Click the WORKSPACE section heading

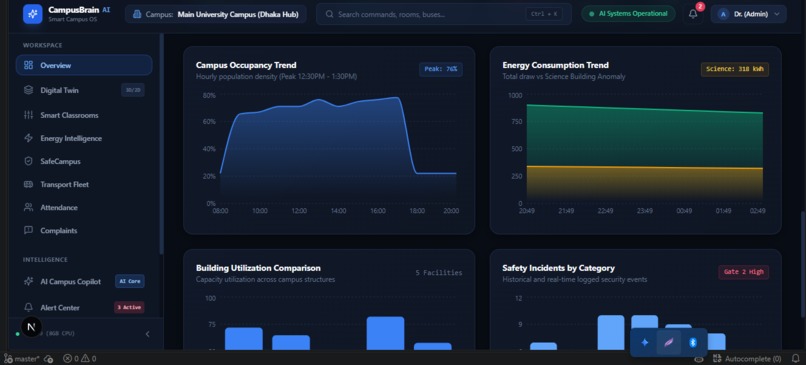[42, 45]
